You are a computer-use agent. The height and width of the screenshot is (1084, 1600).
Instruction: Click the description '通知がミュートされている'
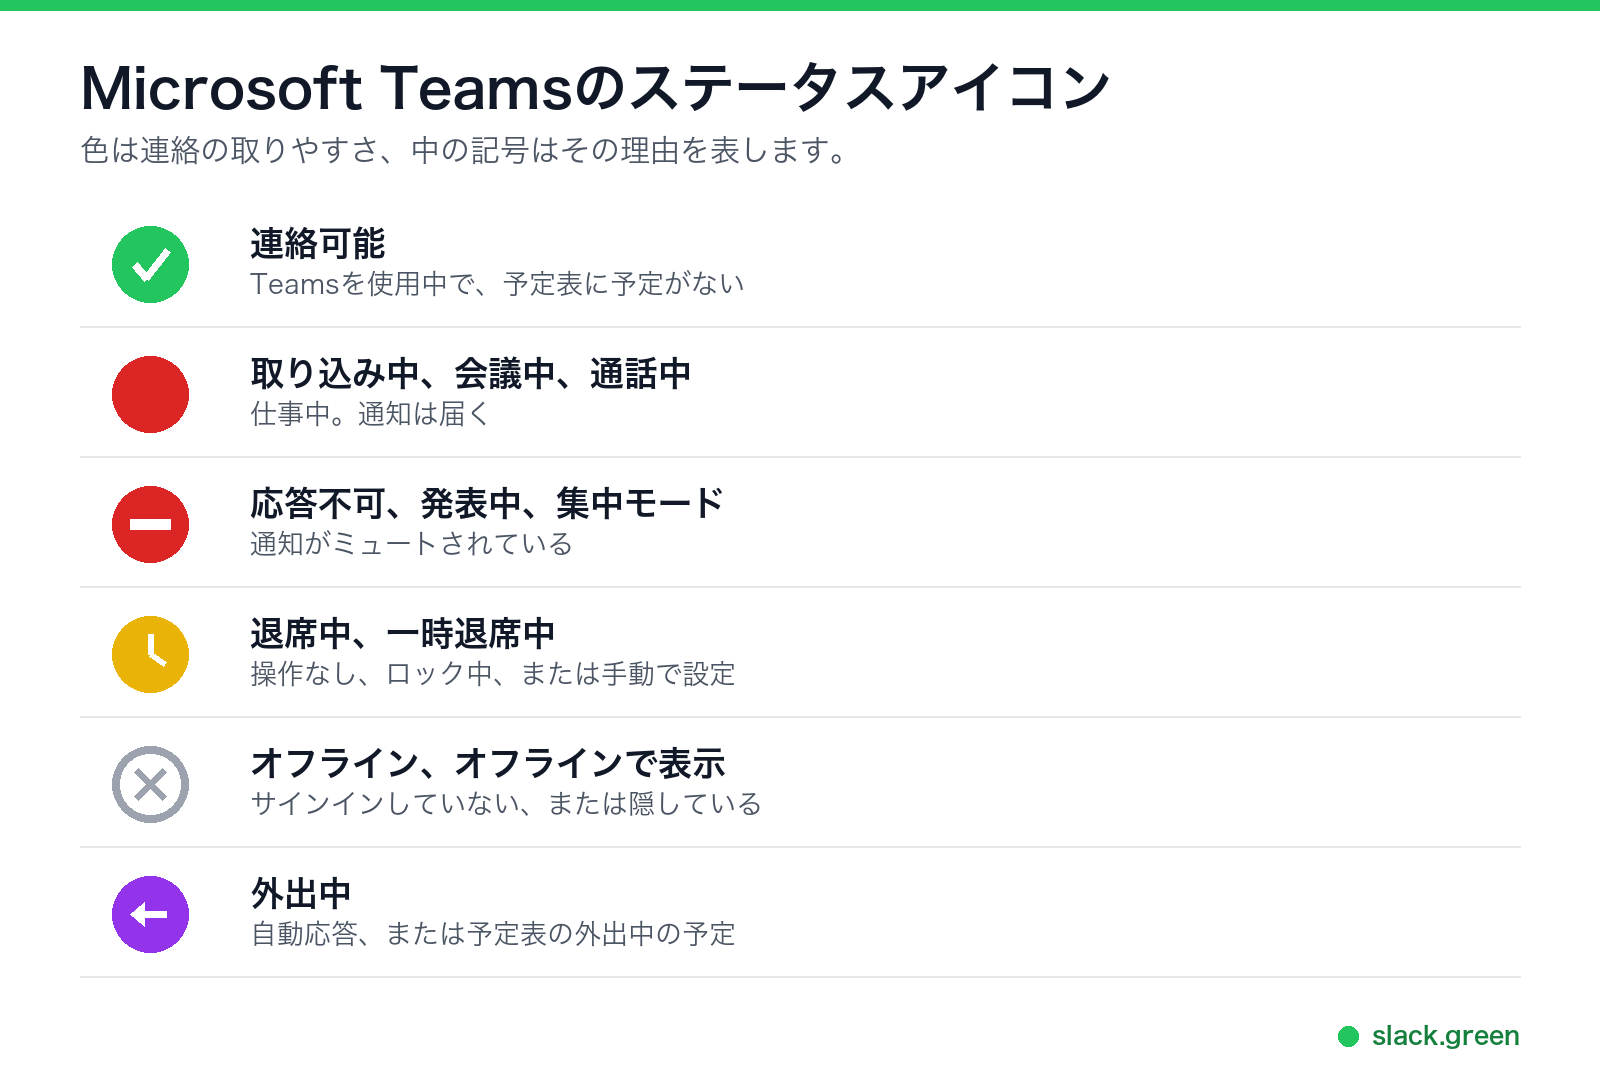411,544
